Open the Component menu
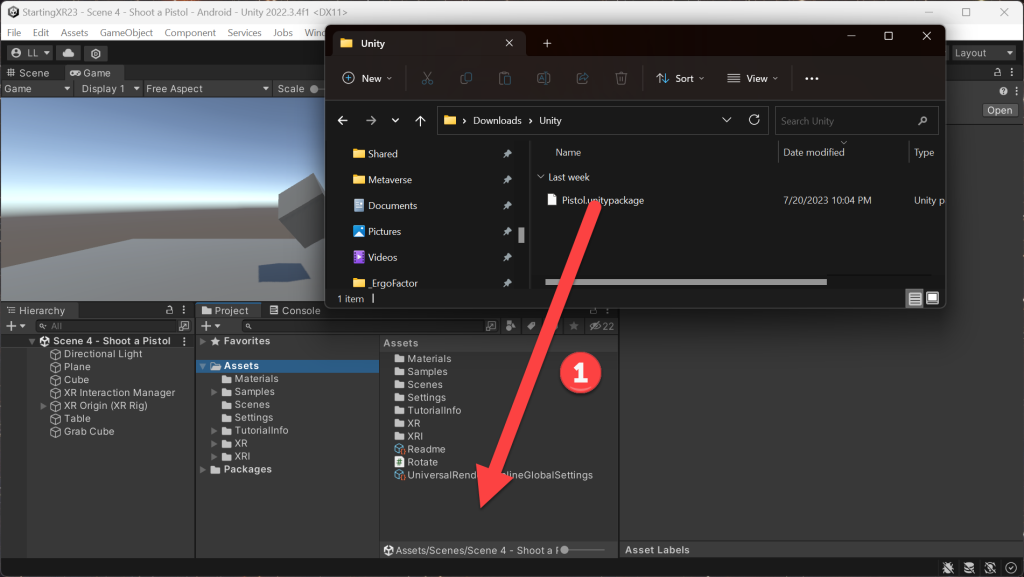Screen dimensions: 1024x577 (190, 33)
